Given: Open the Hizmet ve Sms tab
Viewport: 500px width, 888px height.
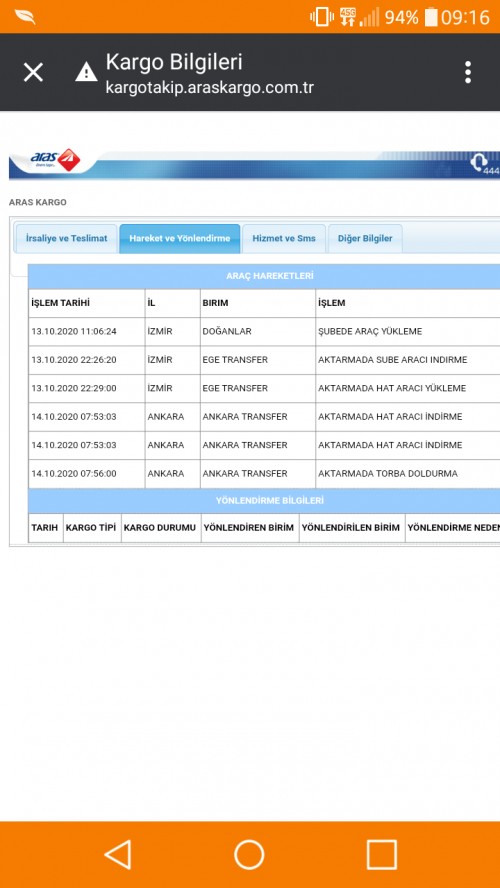Looking at the screenshot, I should click(x=284, y=238).
